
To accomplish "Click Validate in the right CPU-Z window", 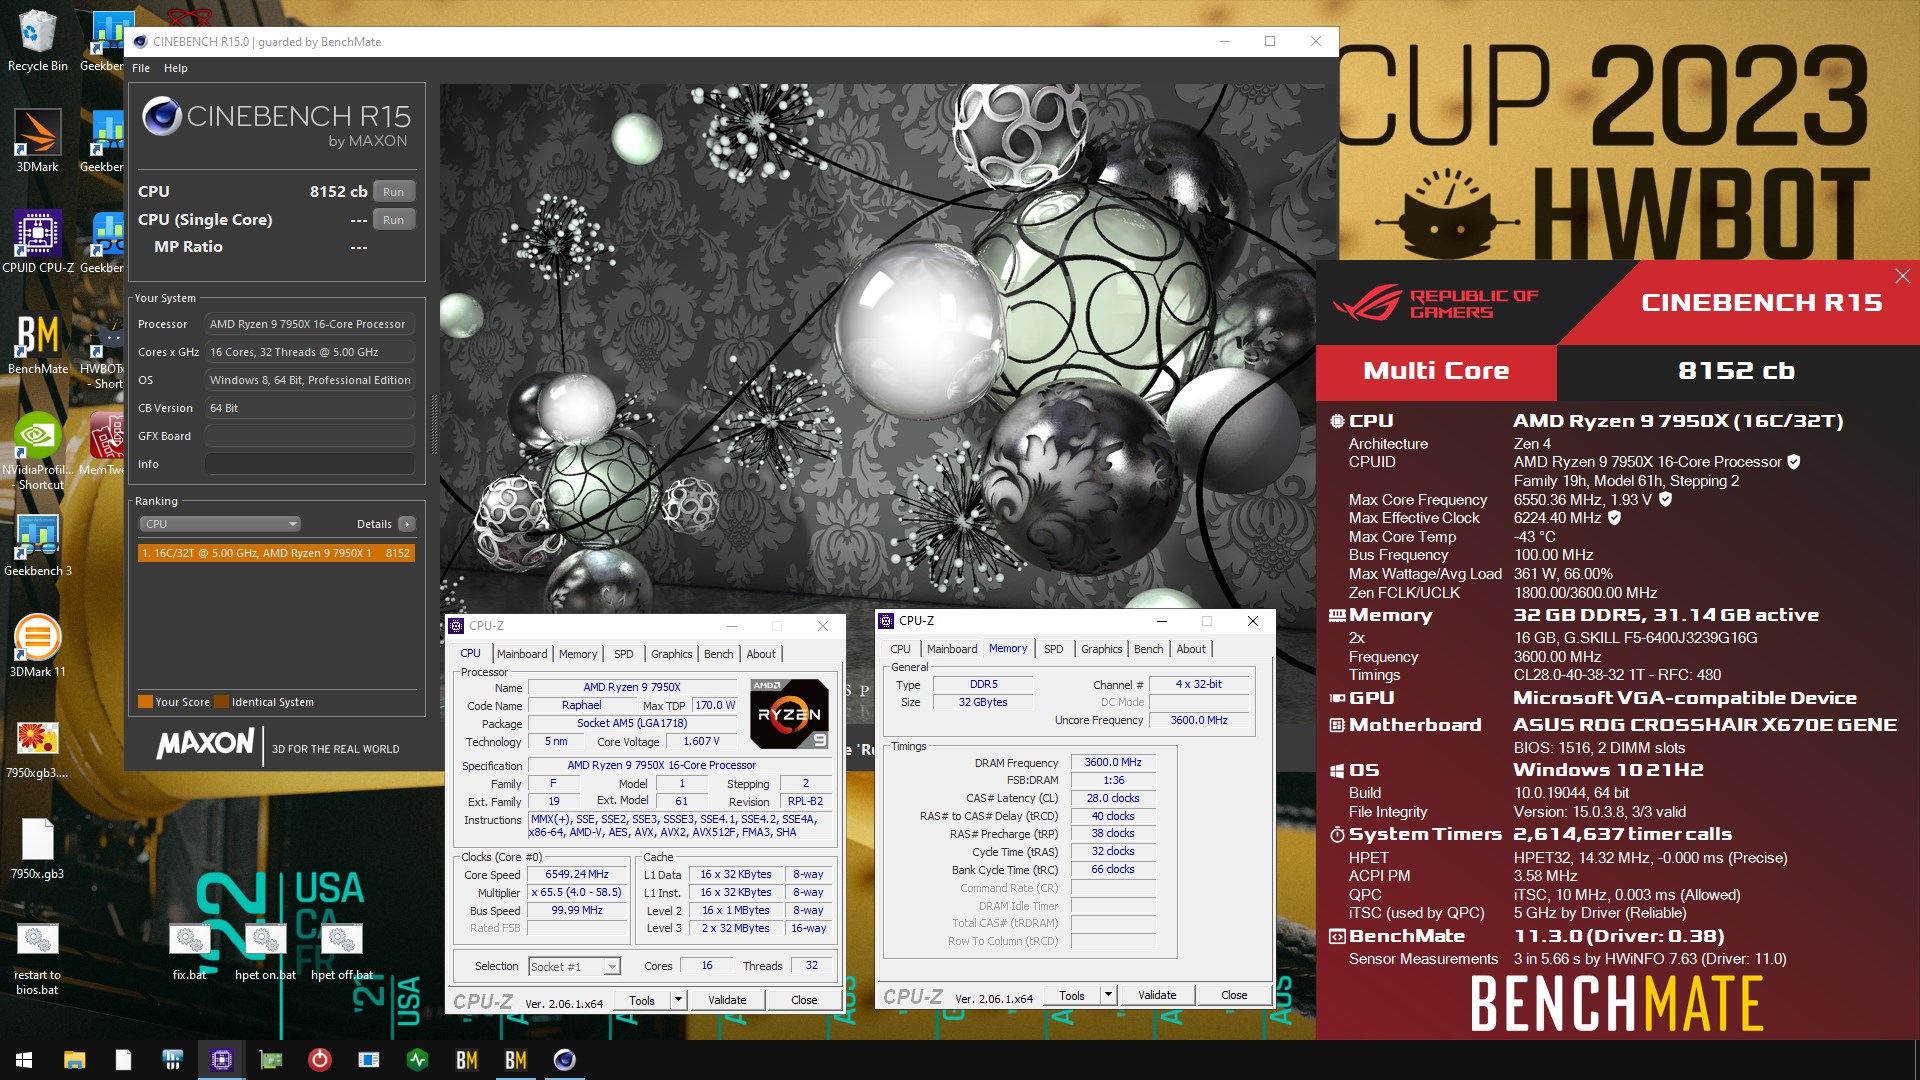I will (x=1157, y=995).
